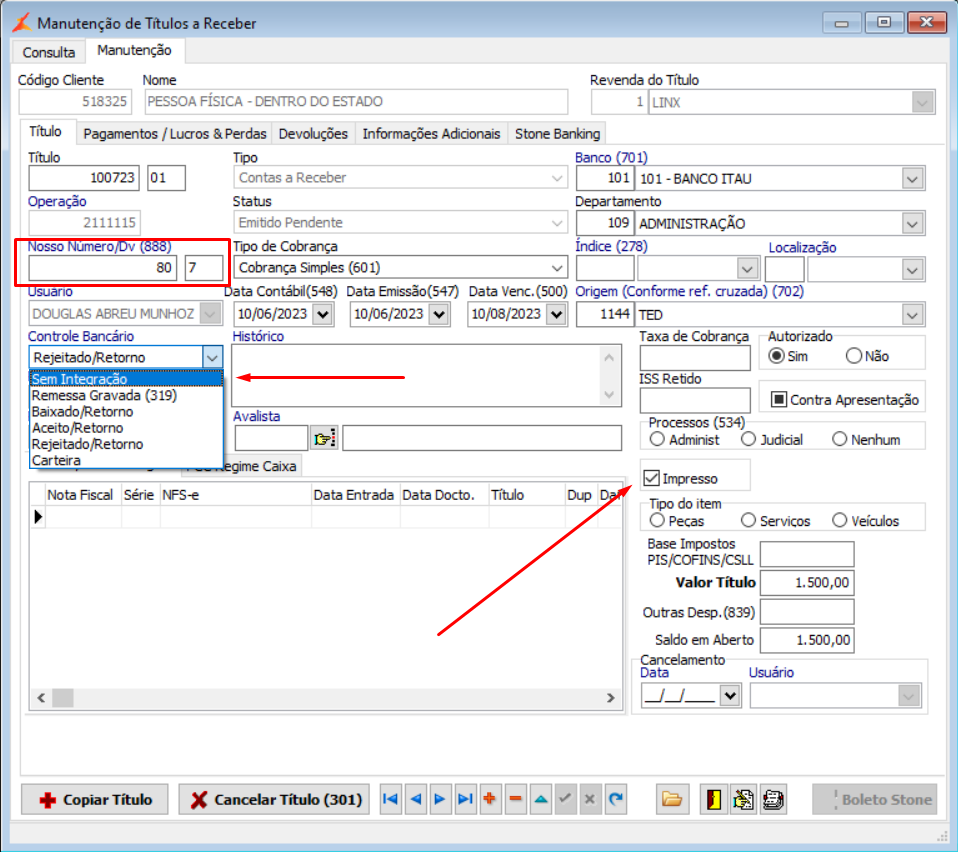Open the Pagamentos / Lucros & Perdas tab
The width and height of the screenshot is (958, 852).
(x=175, y=133)
